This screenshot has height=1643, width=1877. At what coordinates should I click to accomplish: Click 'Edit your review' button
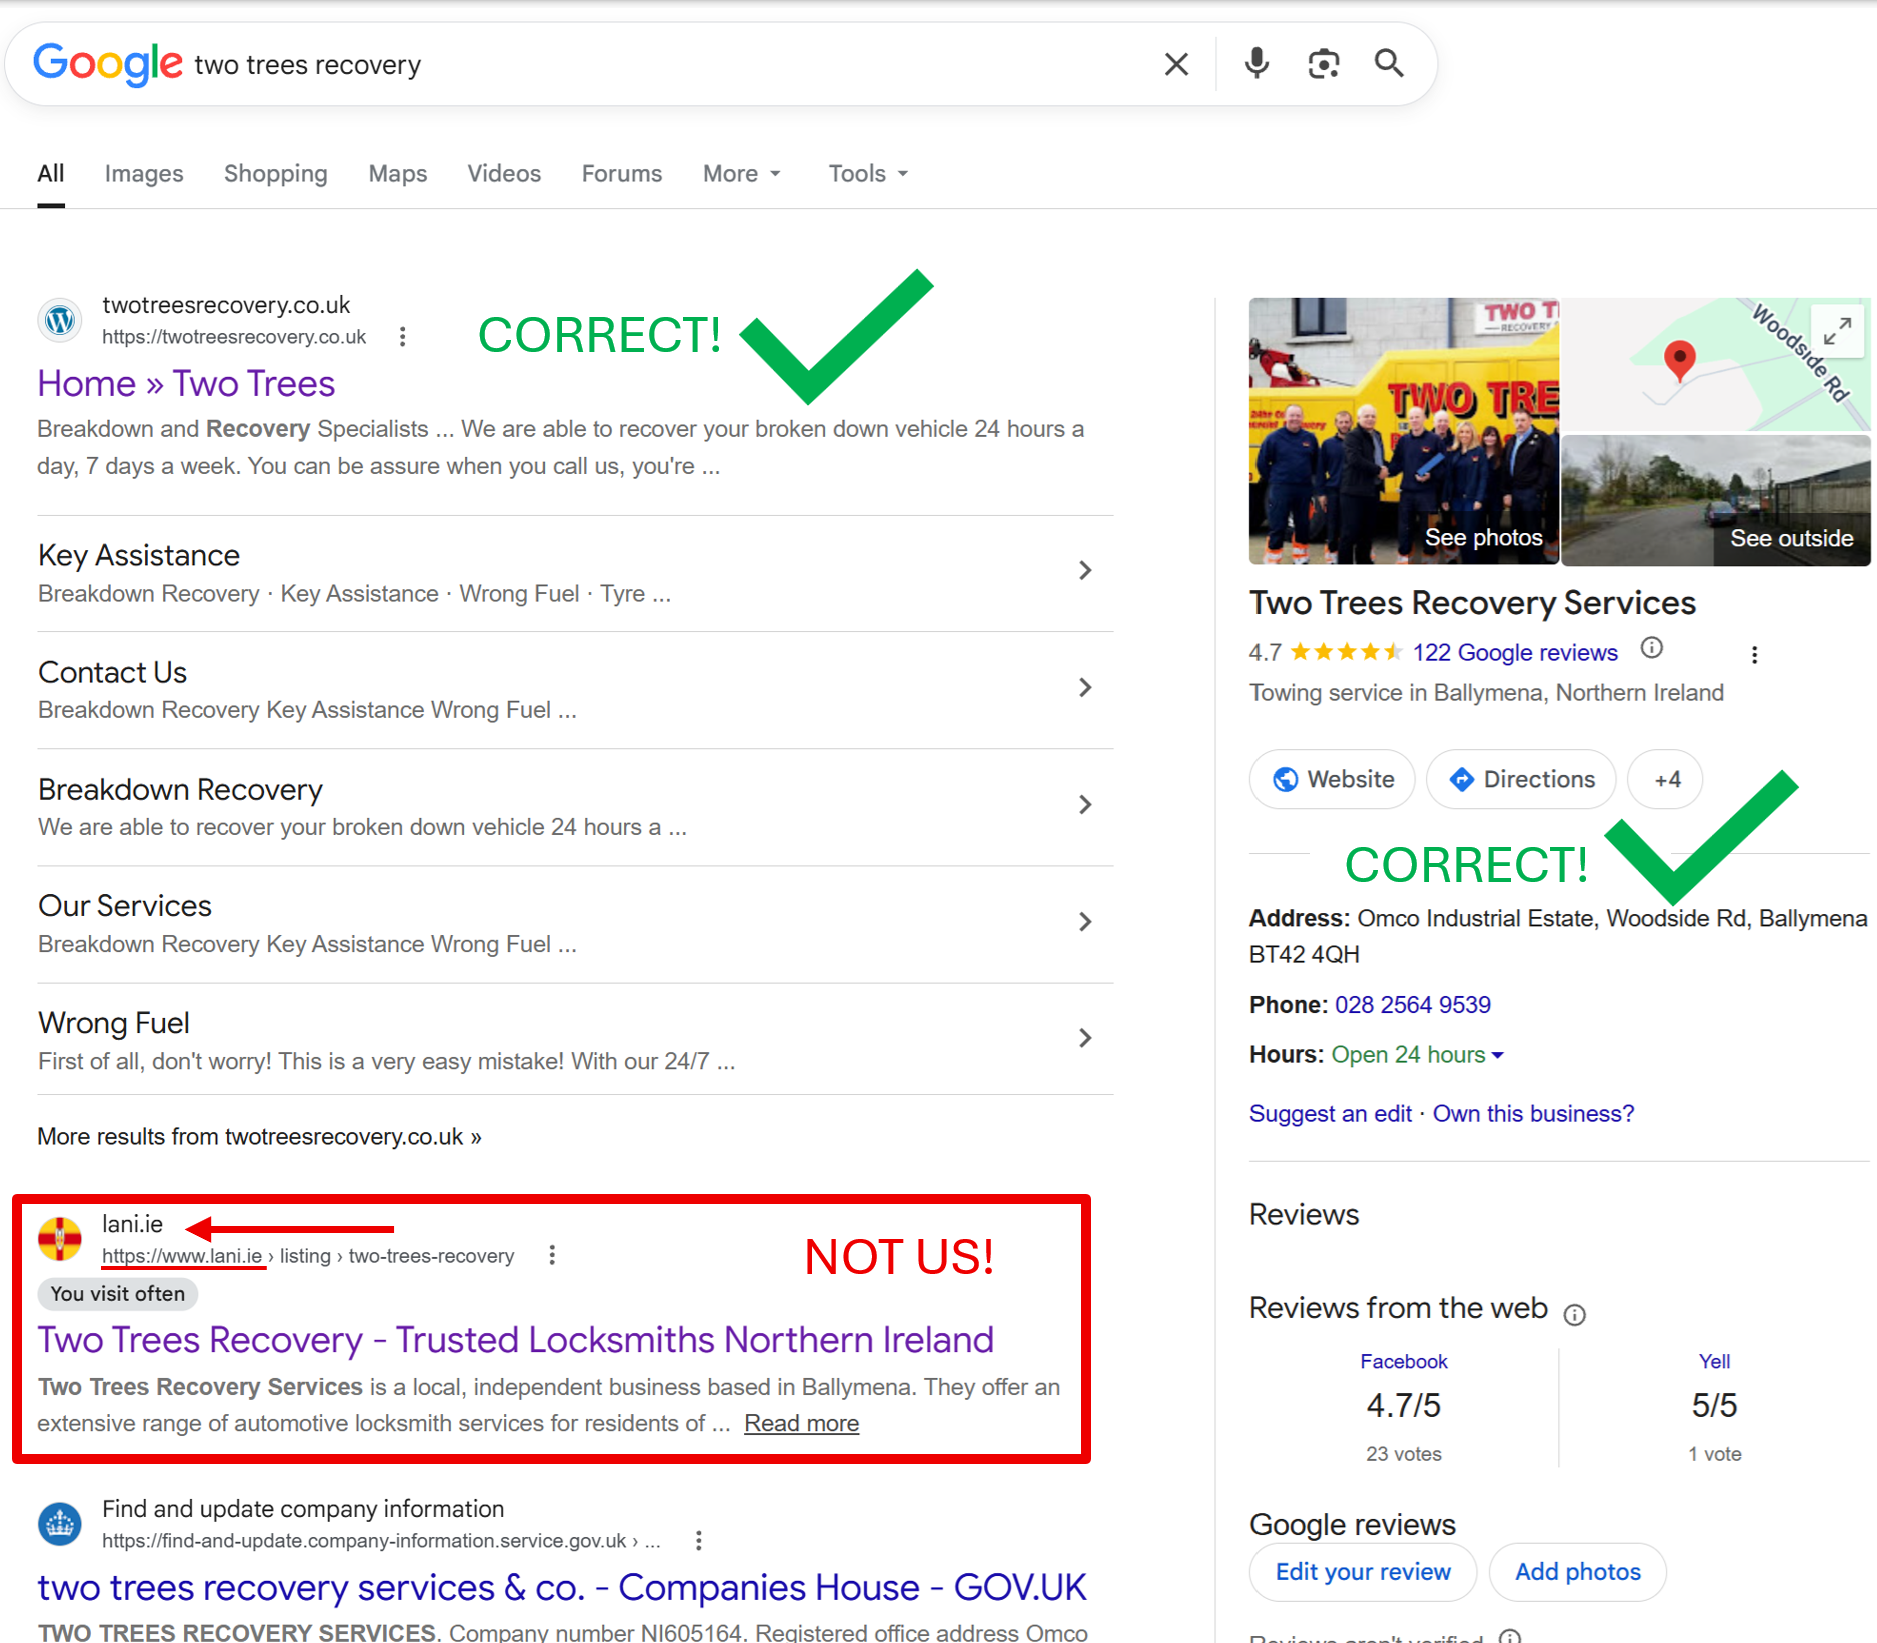click(x=1363, y=1572)
